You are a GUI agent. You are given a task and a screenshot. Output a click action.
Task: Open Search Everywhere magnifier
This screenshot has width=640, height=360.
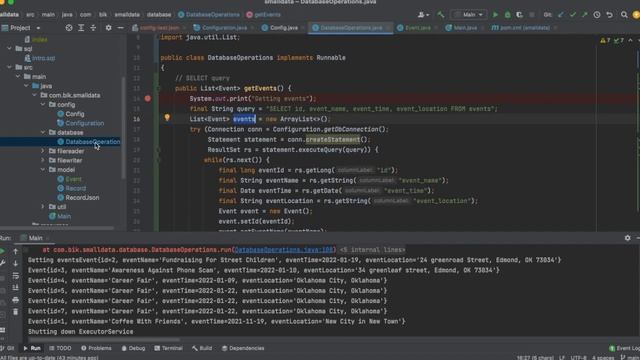pyautogui.click(x=624, y=15)
